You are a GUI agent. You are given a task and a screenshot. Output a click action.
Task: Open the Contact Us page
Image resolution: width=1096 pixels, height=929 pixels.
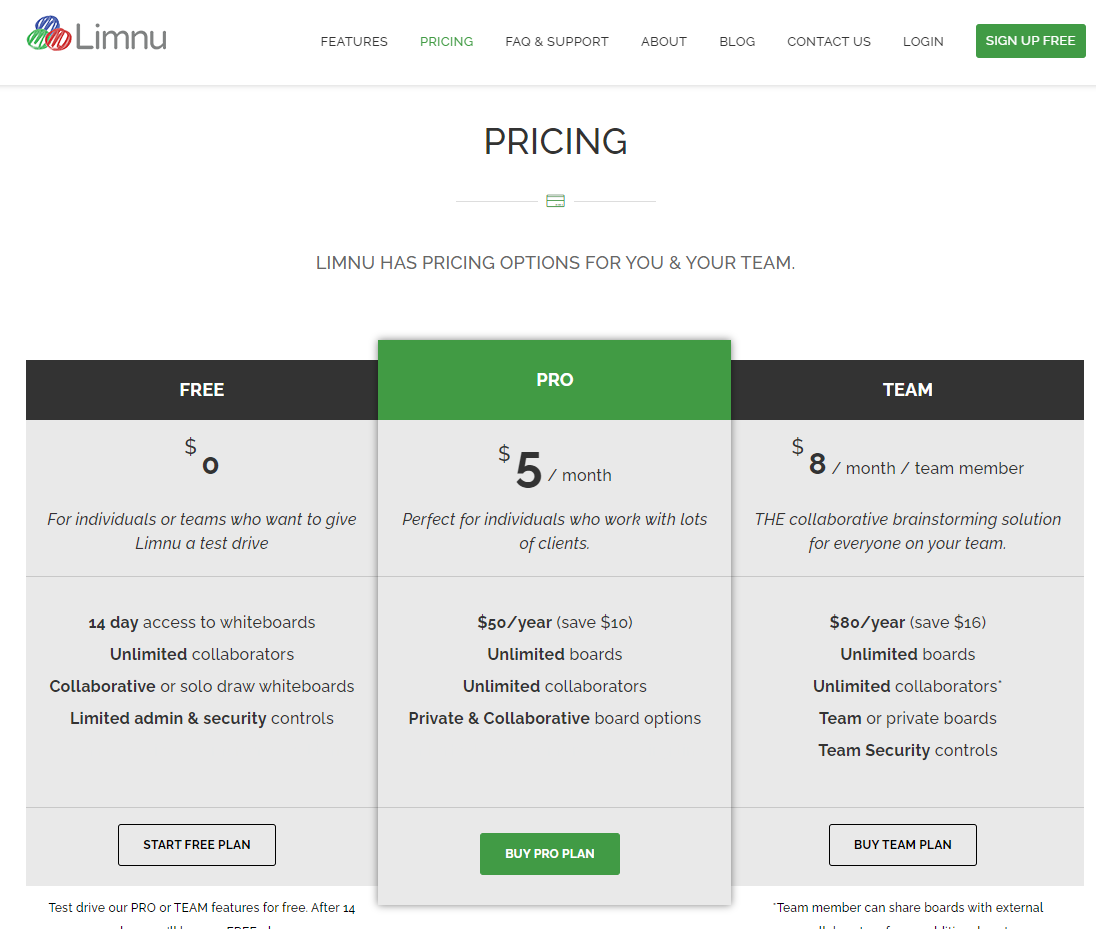pyautogui.click(x=829, y=42)
